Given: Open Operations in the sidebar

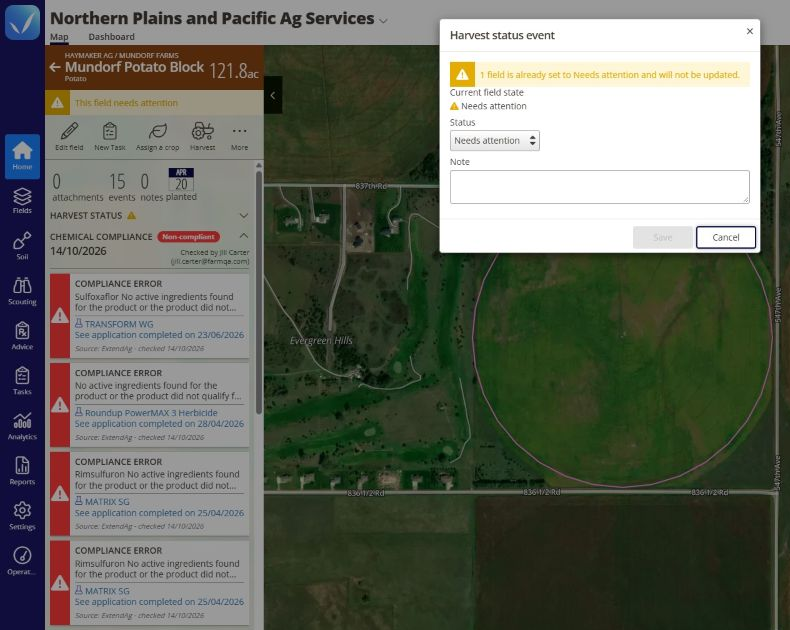Looking at the screenshot, I should pos(22,560).
